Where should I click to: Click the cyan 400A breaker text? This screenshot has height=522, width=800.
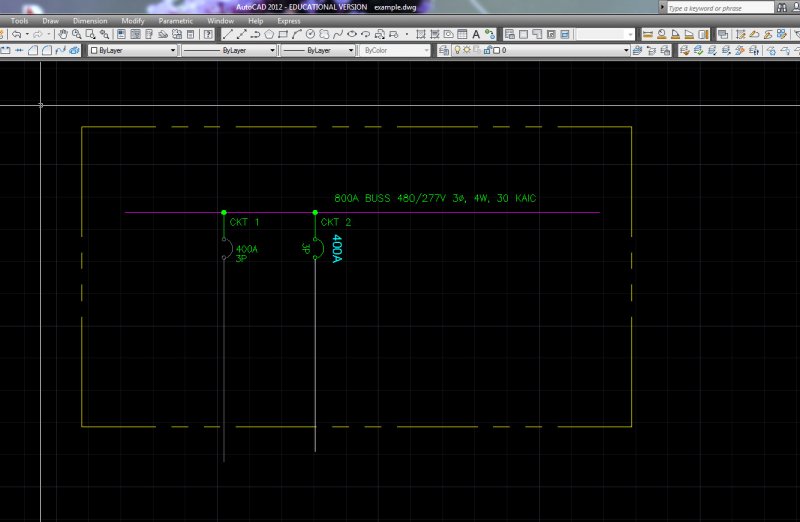click(x=337, y=249)
